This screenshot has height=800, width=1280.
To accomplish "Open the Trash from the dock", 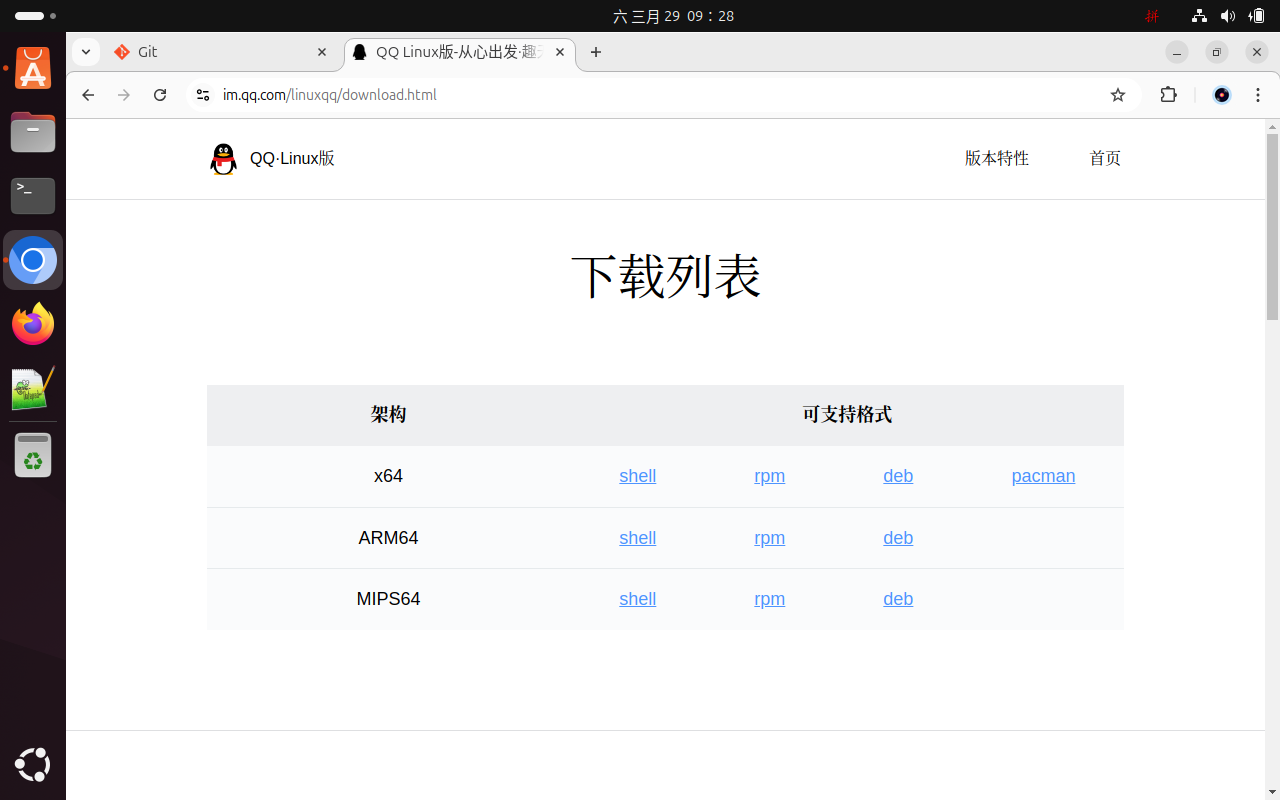I will tap(33, 455).
